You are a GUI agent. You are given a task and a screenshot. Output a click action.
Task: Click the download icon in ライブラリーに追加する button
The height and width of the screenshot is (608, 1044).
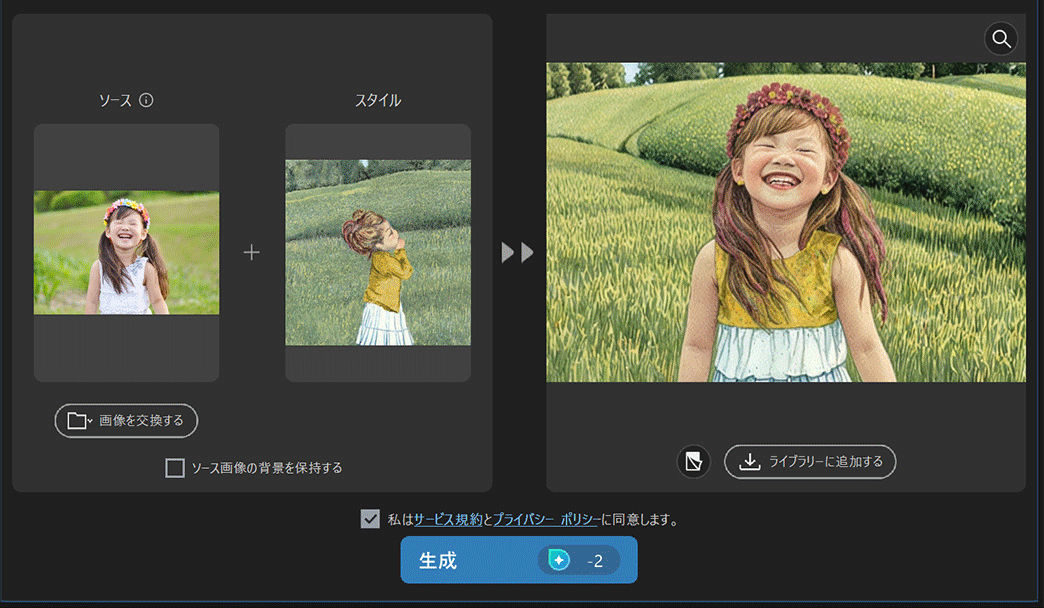(x=748, y=461)
